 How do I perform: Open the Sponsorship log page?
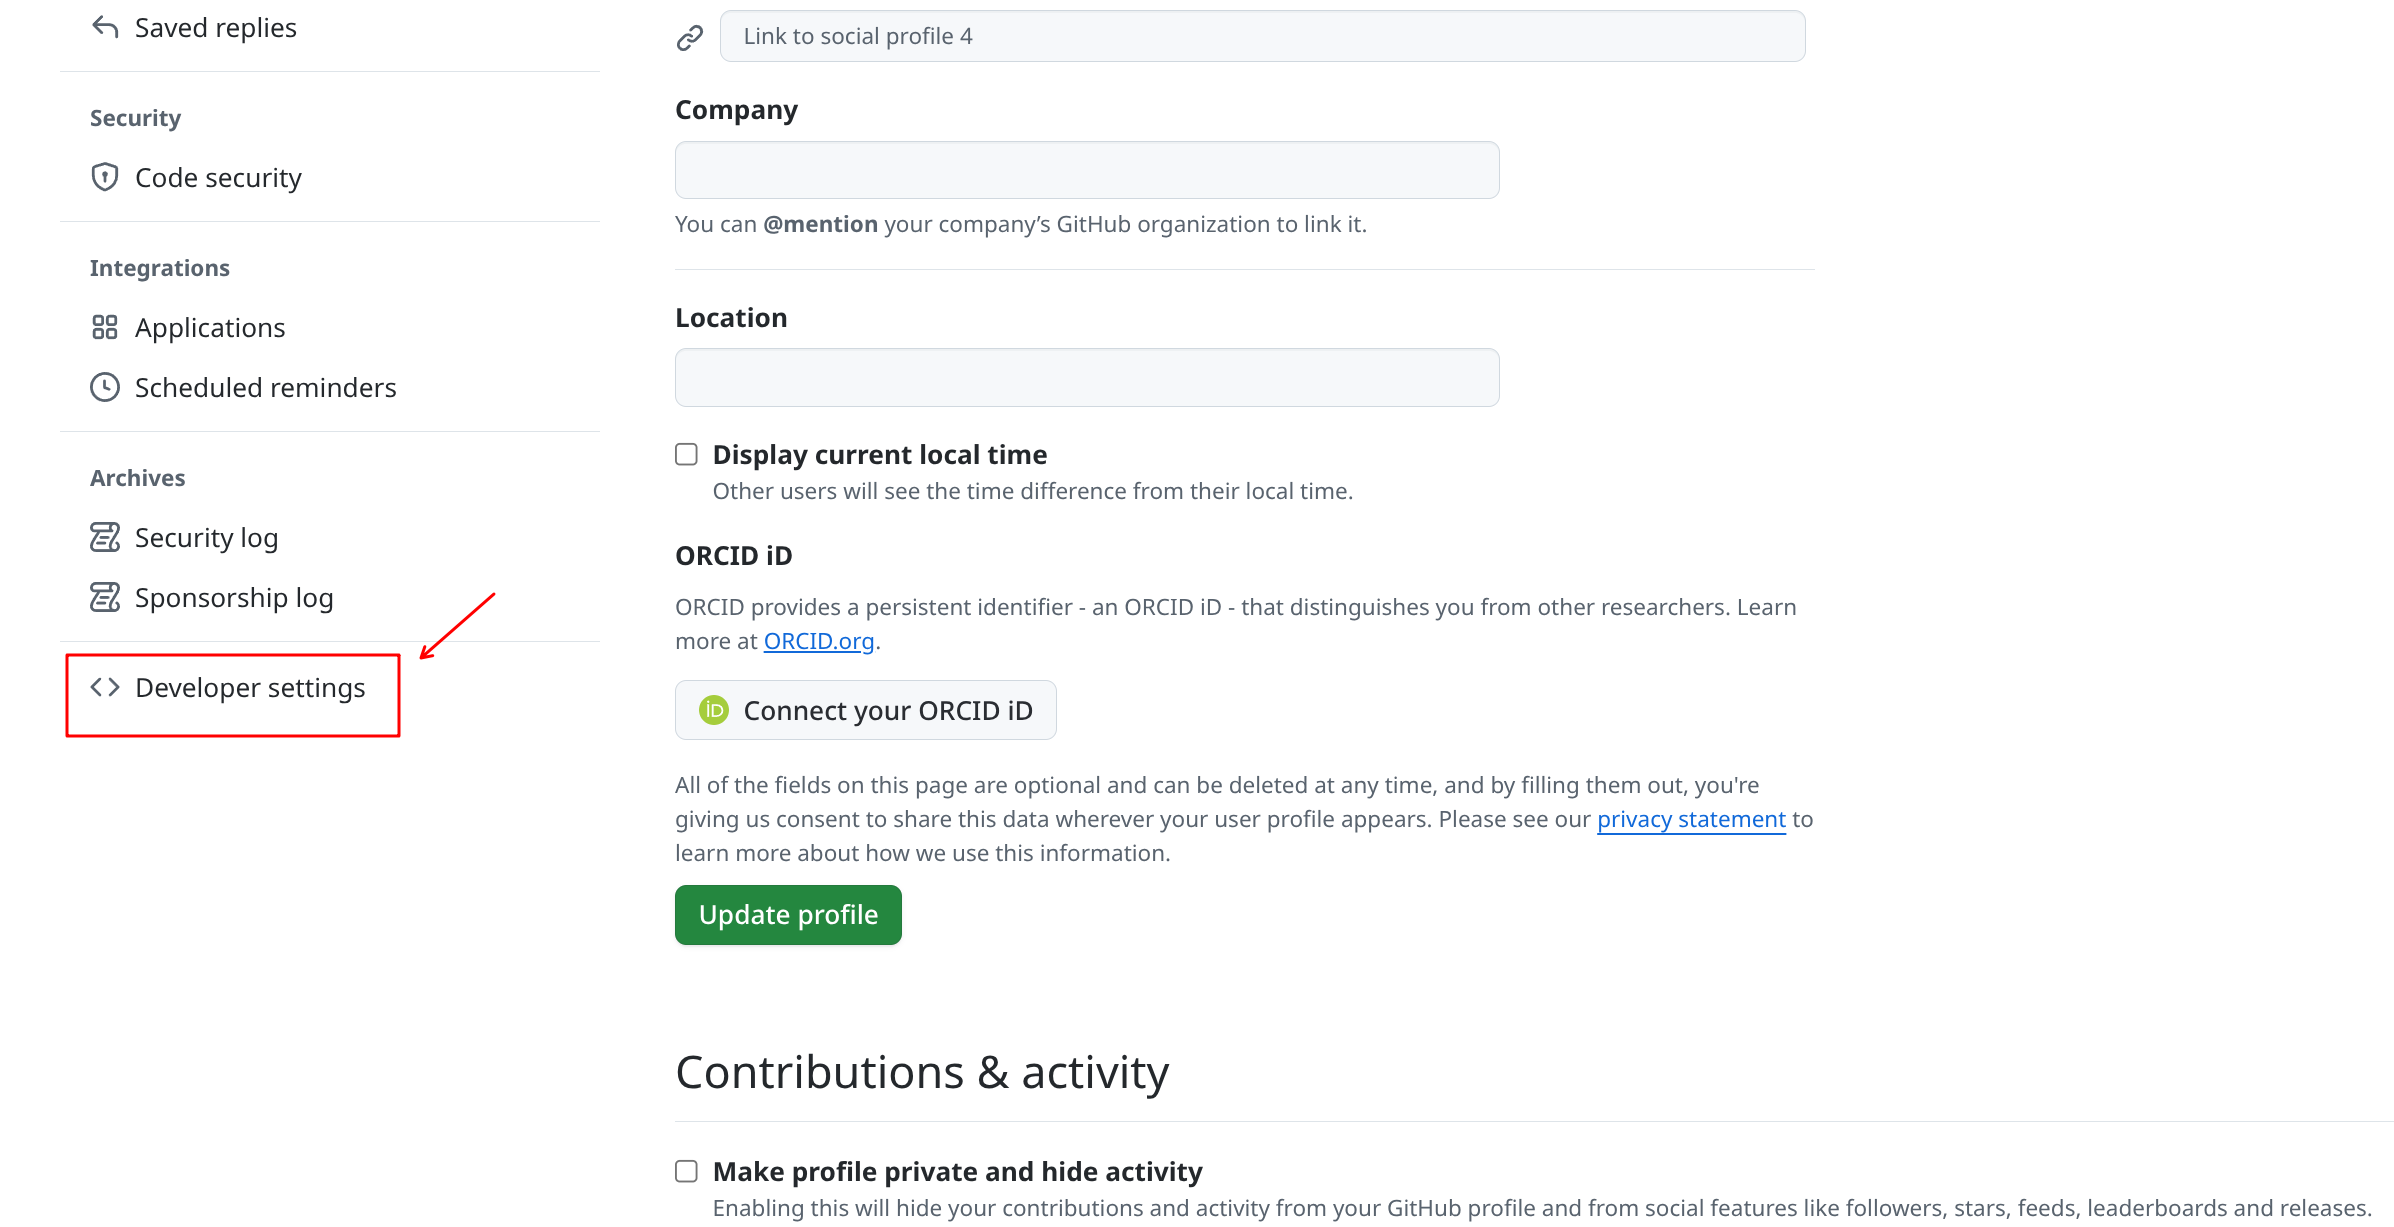pyautogui.click(x=234, y=598)
